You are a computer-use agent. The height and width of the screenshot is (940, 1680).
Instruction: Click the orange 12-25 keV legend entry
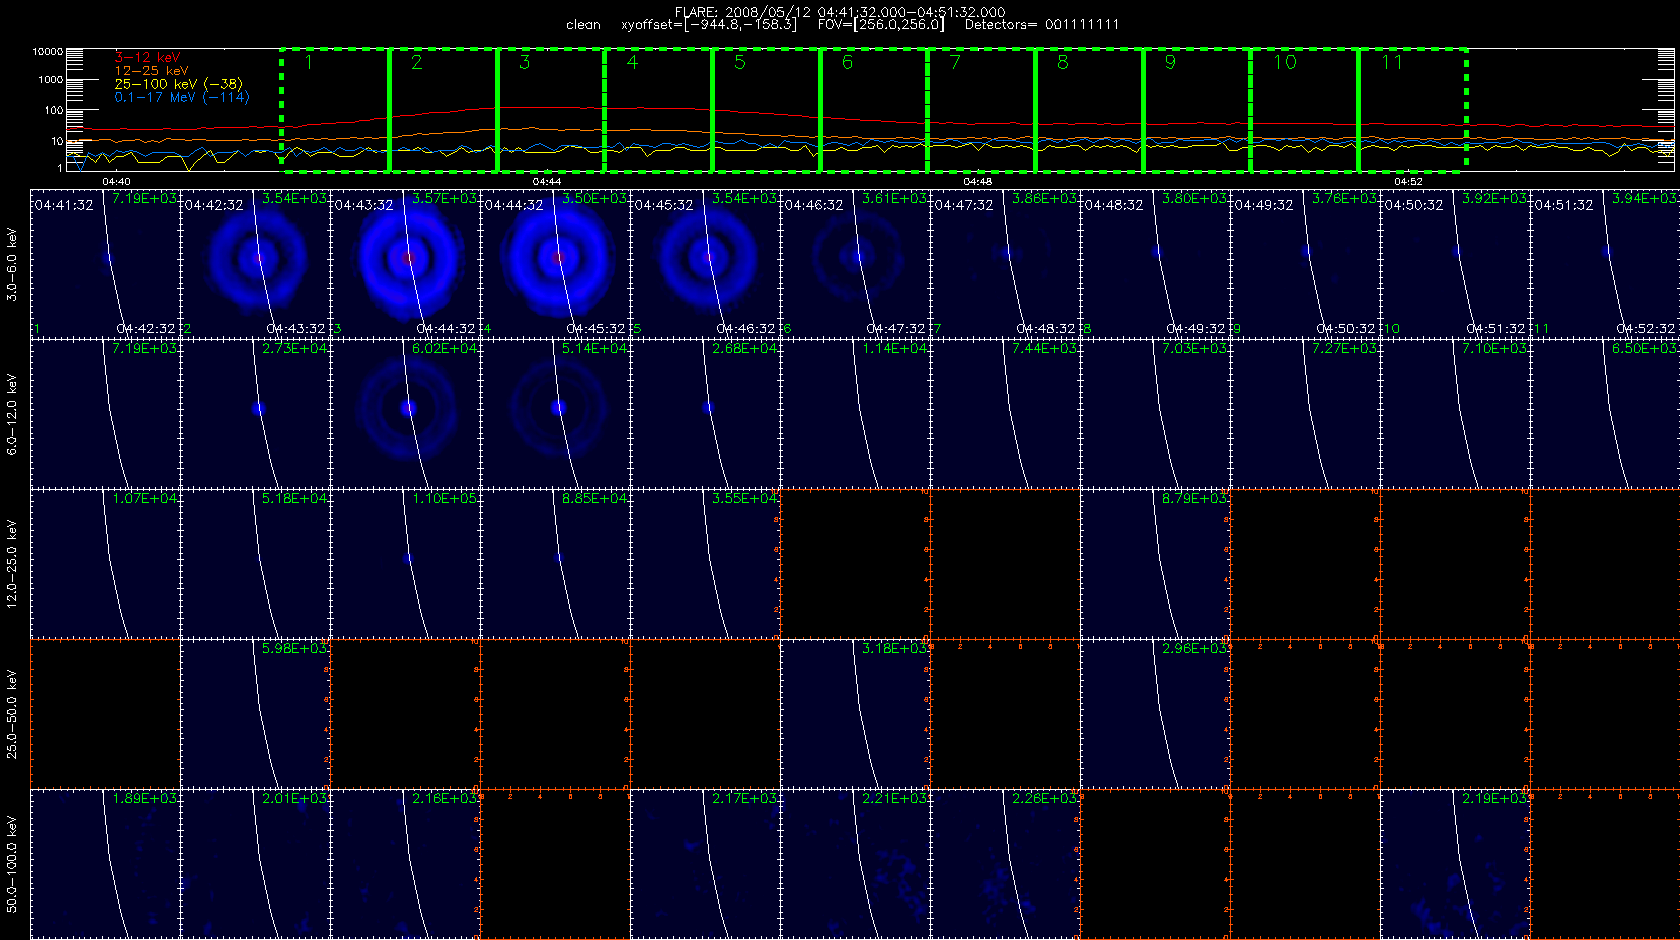coord(151,71)
